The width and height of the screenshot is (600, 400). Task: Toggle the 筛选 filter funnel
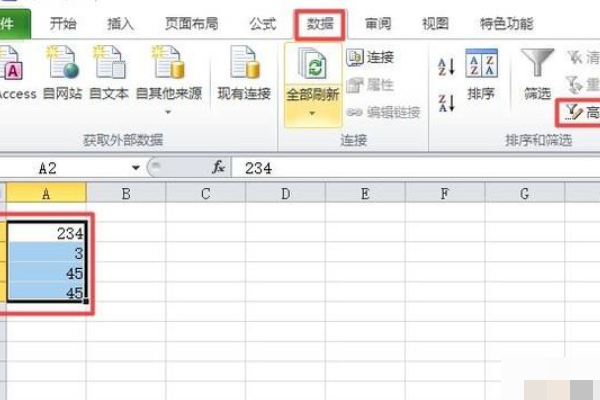[x=538, y=73]
